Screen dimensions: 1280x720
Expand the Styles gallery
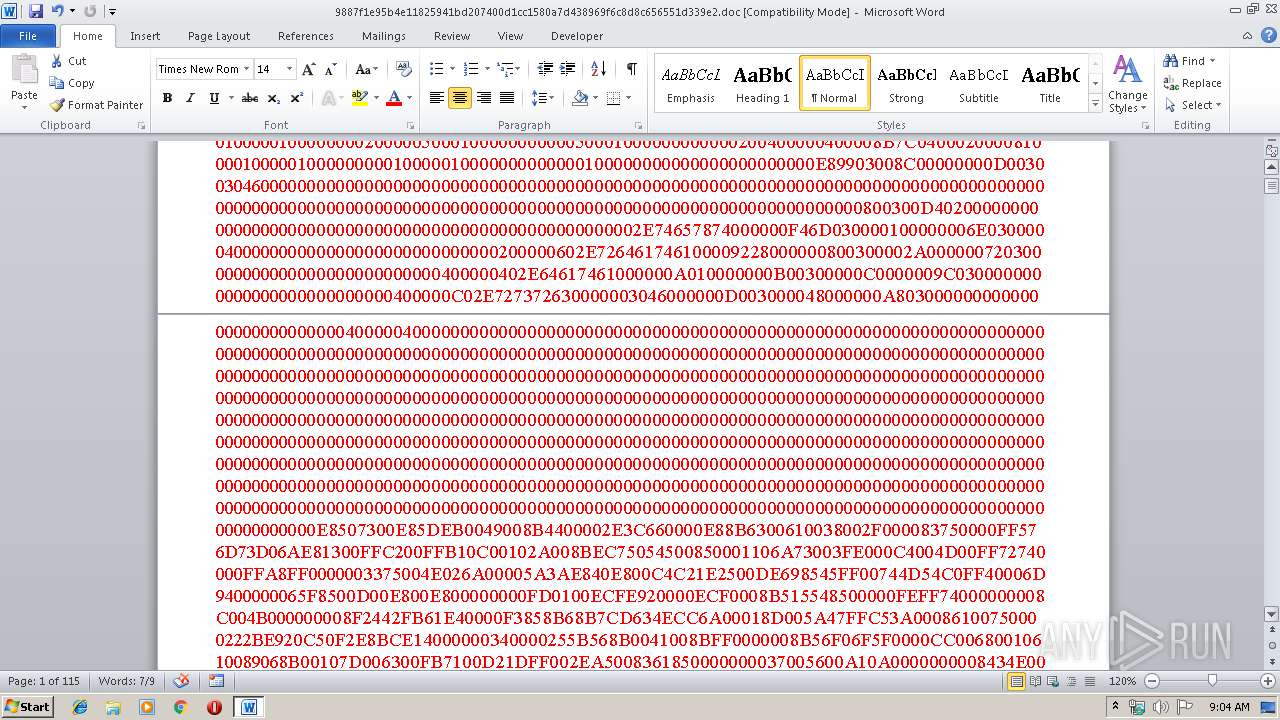(x=1095, y=104)
